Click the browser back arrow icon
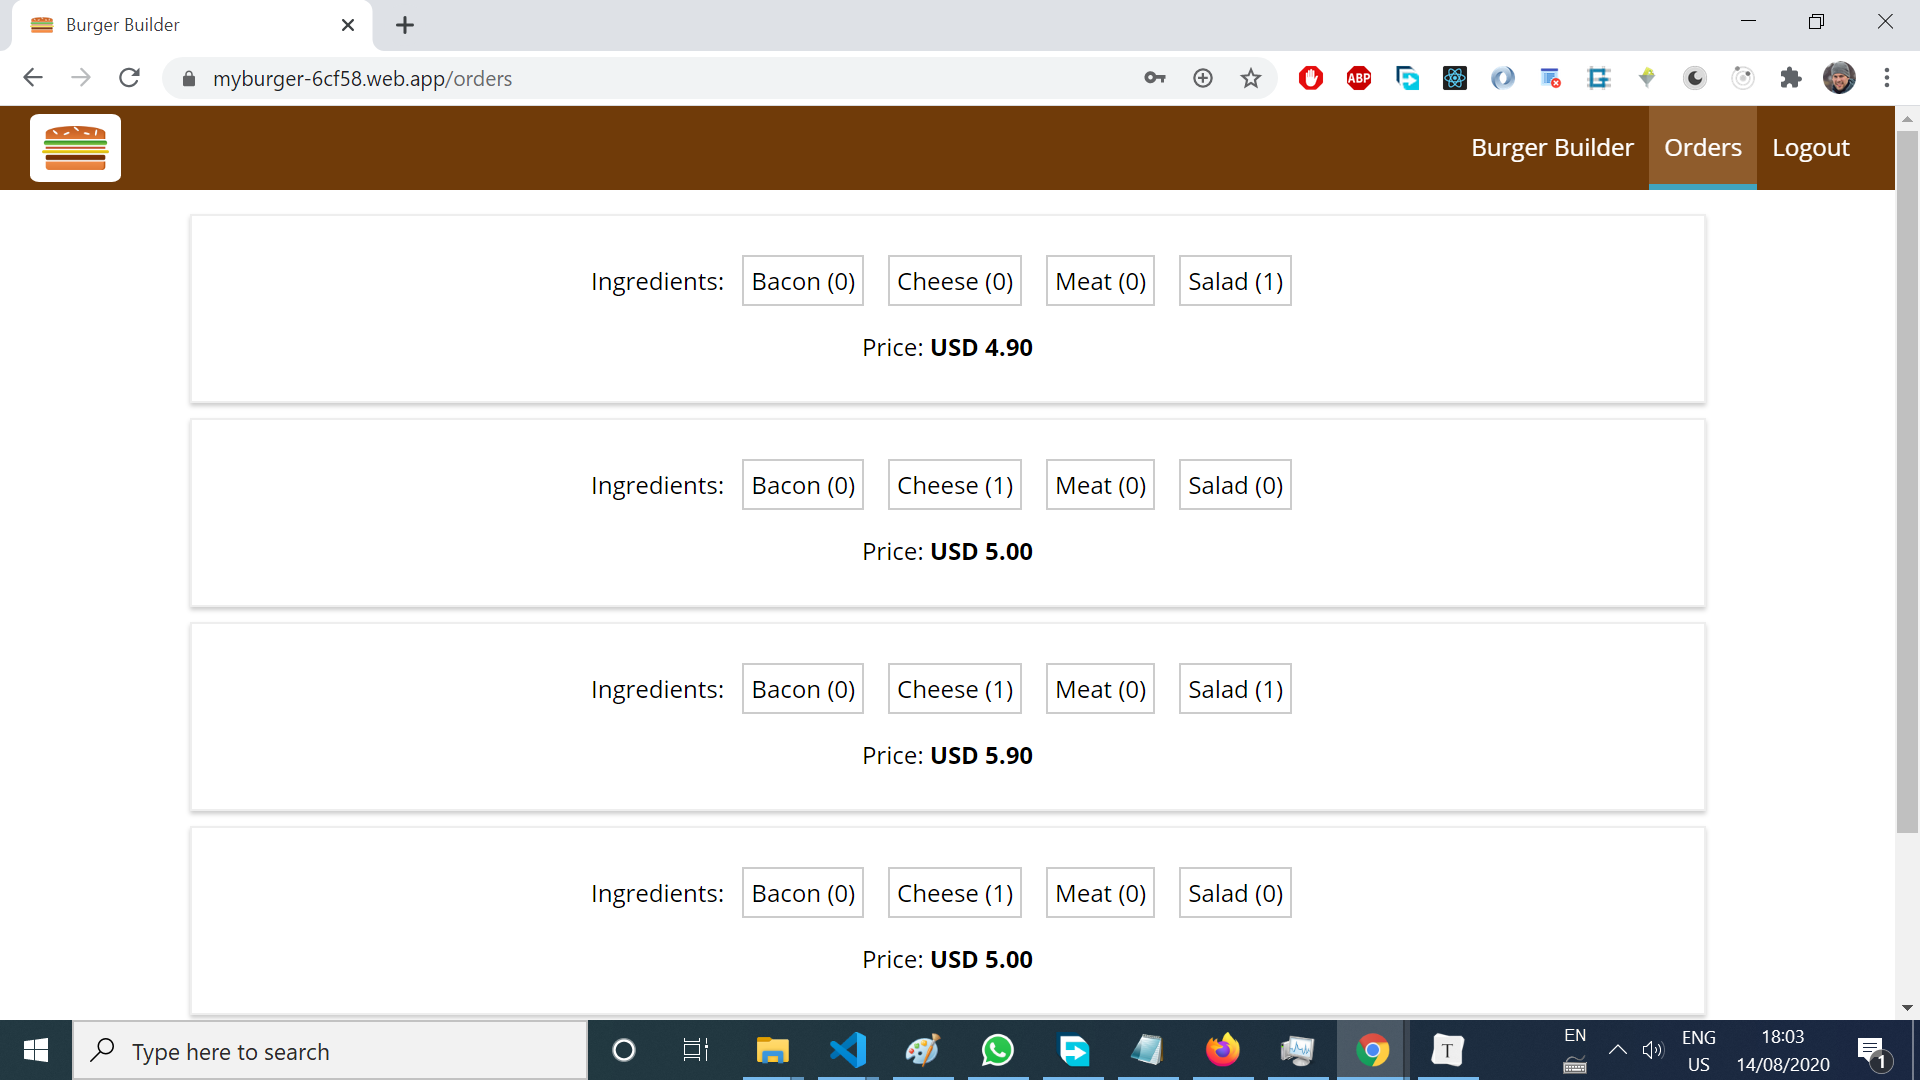The image size is (1920, 1080). tap(33, 78)
